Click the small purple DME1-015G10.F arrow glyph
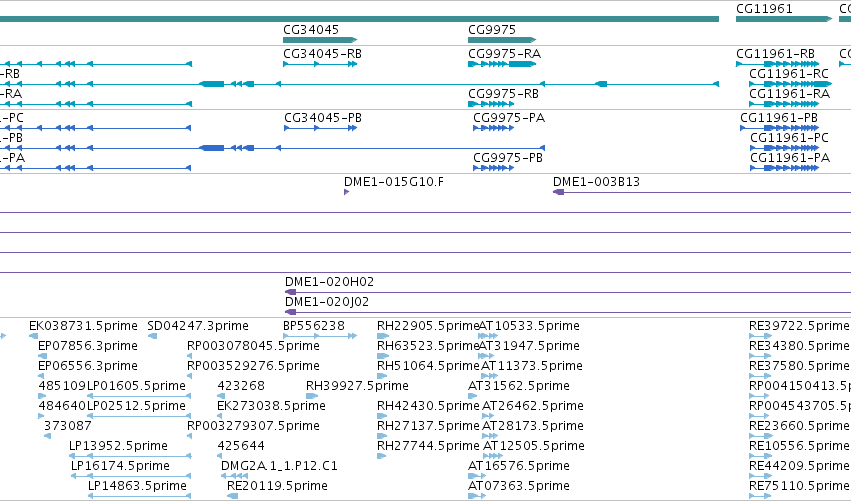This screenshot has width=851, height=501. tap(346, 192)
